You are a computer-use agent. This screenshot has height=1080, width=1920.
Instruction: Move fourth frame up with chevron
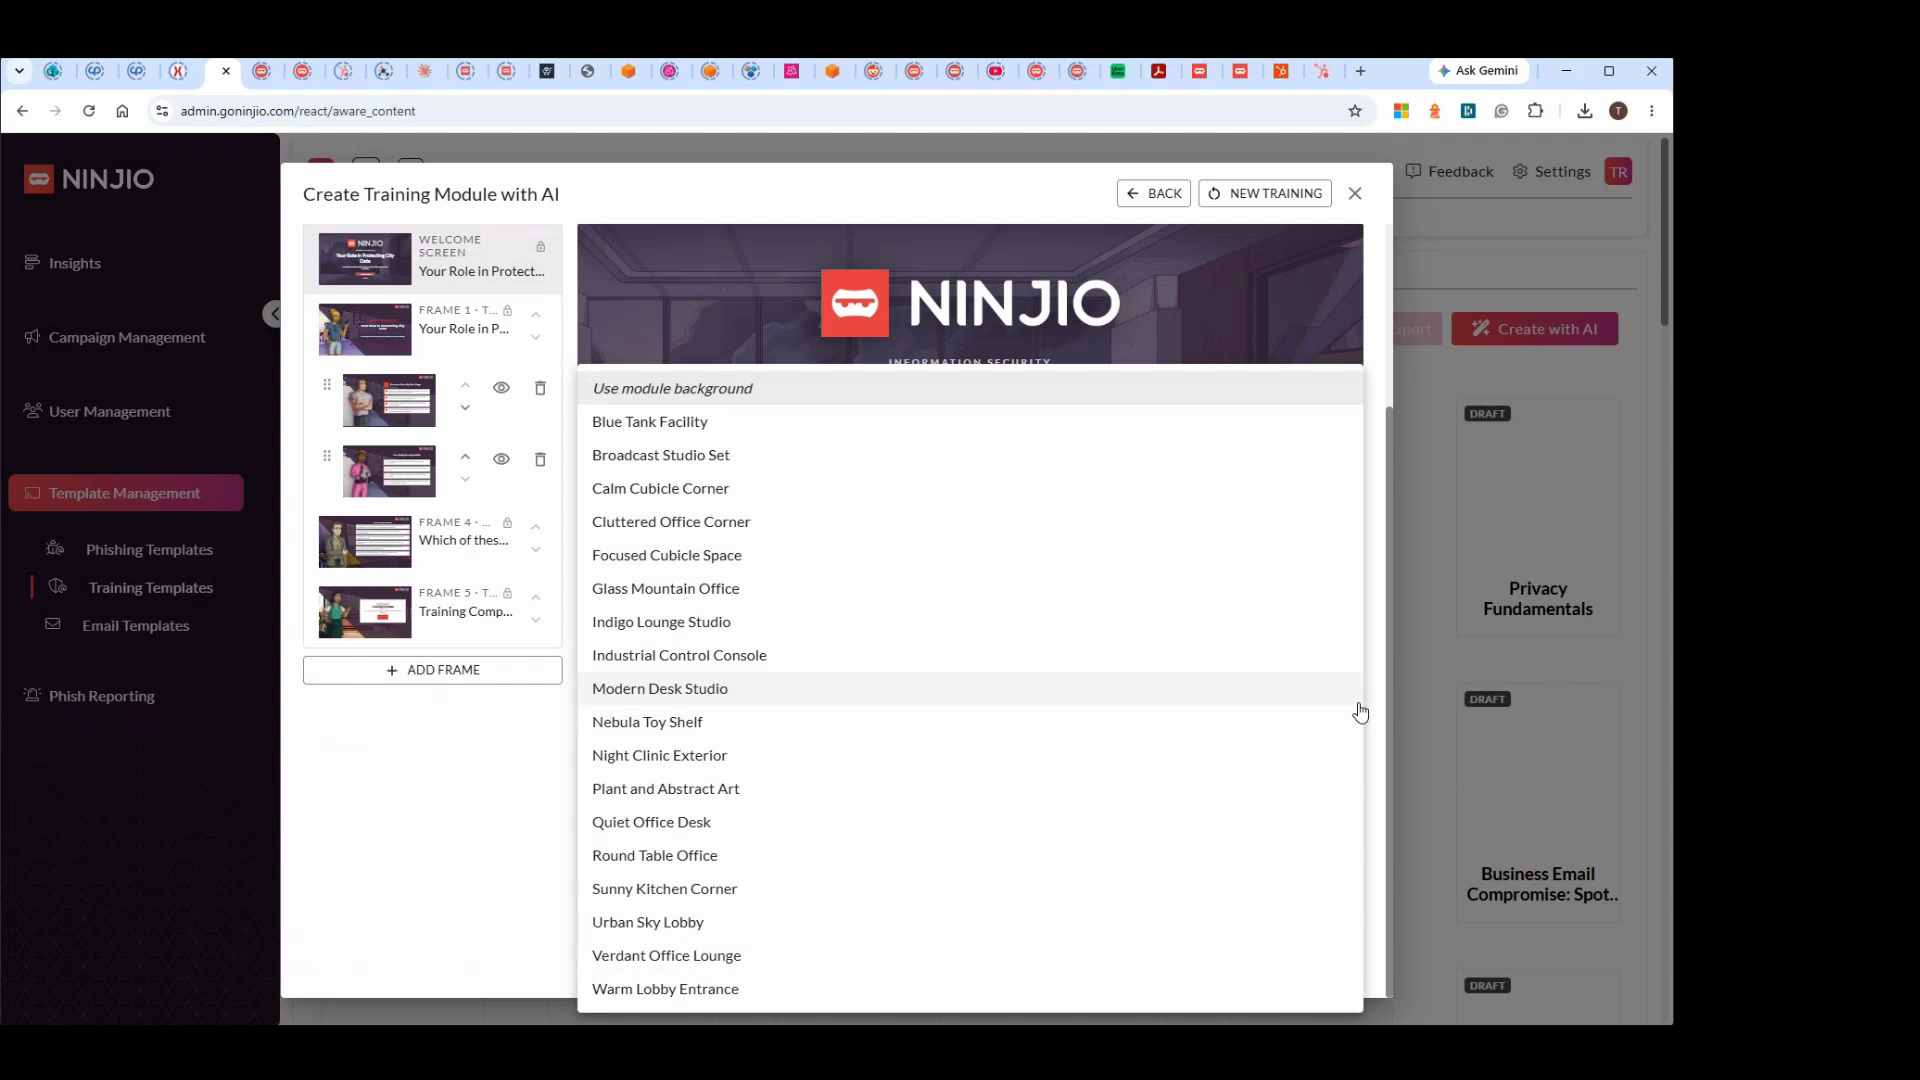[x=465, y=457]
